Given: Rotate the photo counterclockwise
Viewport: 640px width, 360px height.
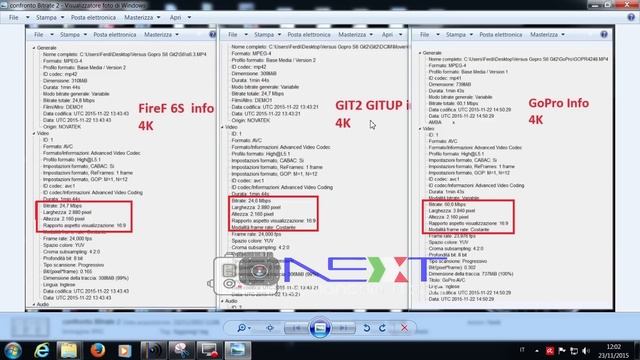Looking at the screenshot, I should coord(367,328).
